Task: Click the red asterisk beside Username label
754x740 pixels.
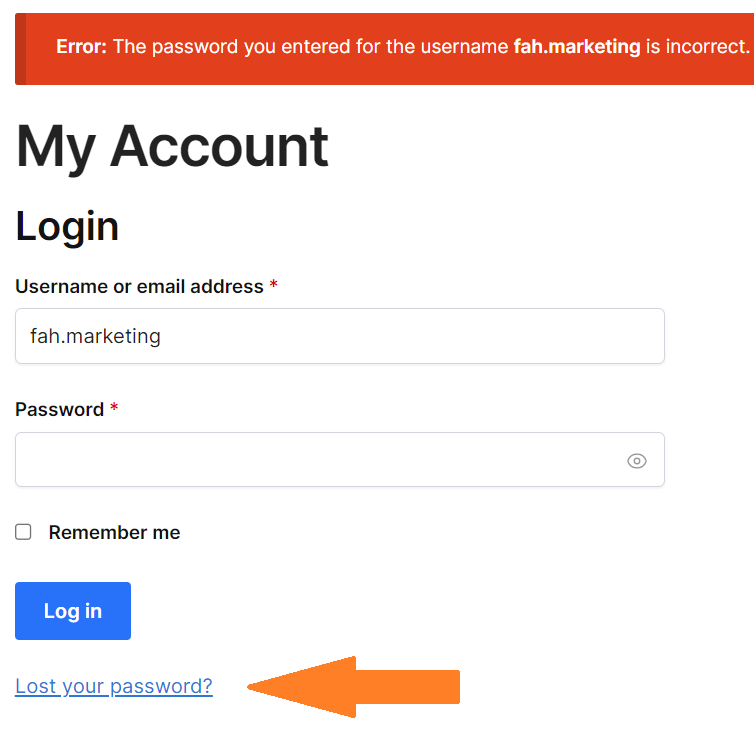Action: [x=274, y=287]
